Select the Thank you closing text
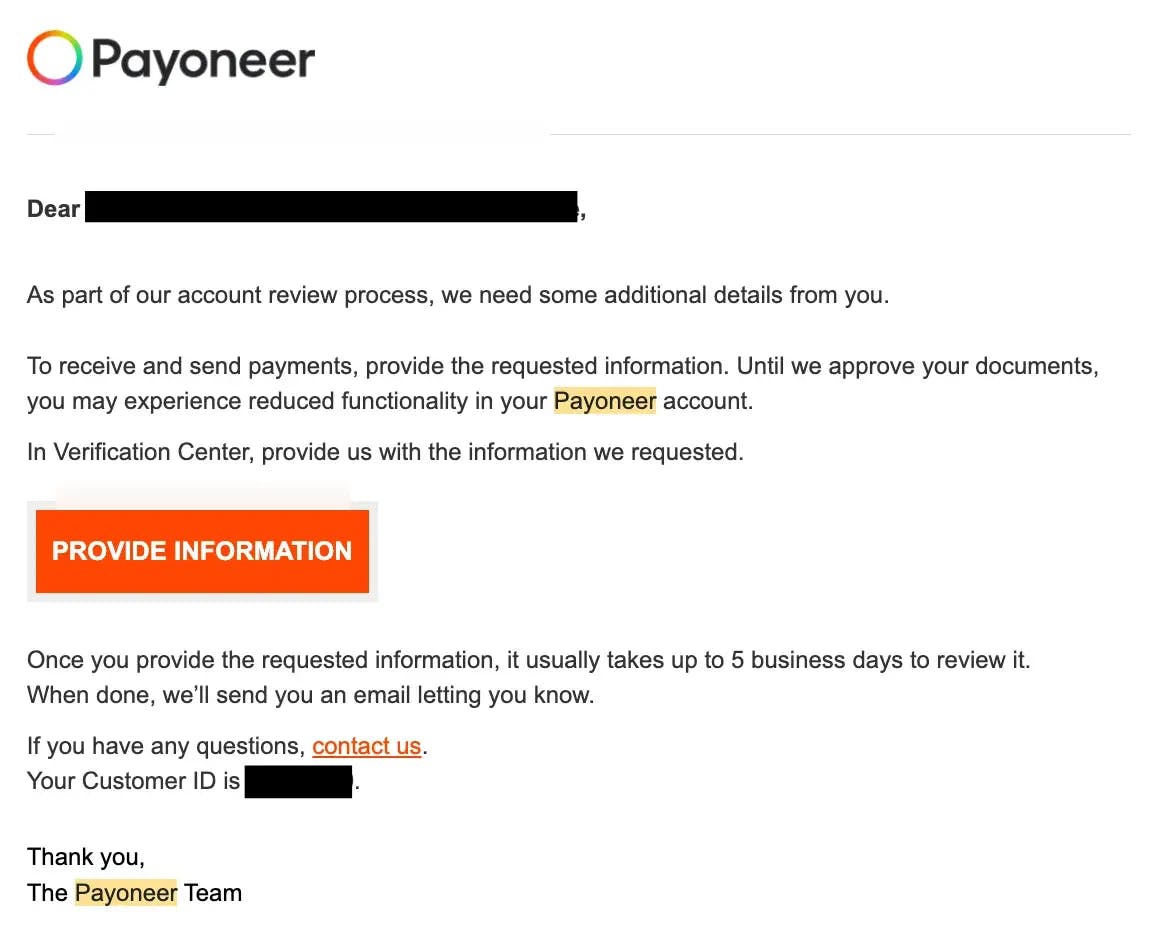The height and width of the screenshot is (934, 1158). (86, 857)
